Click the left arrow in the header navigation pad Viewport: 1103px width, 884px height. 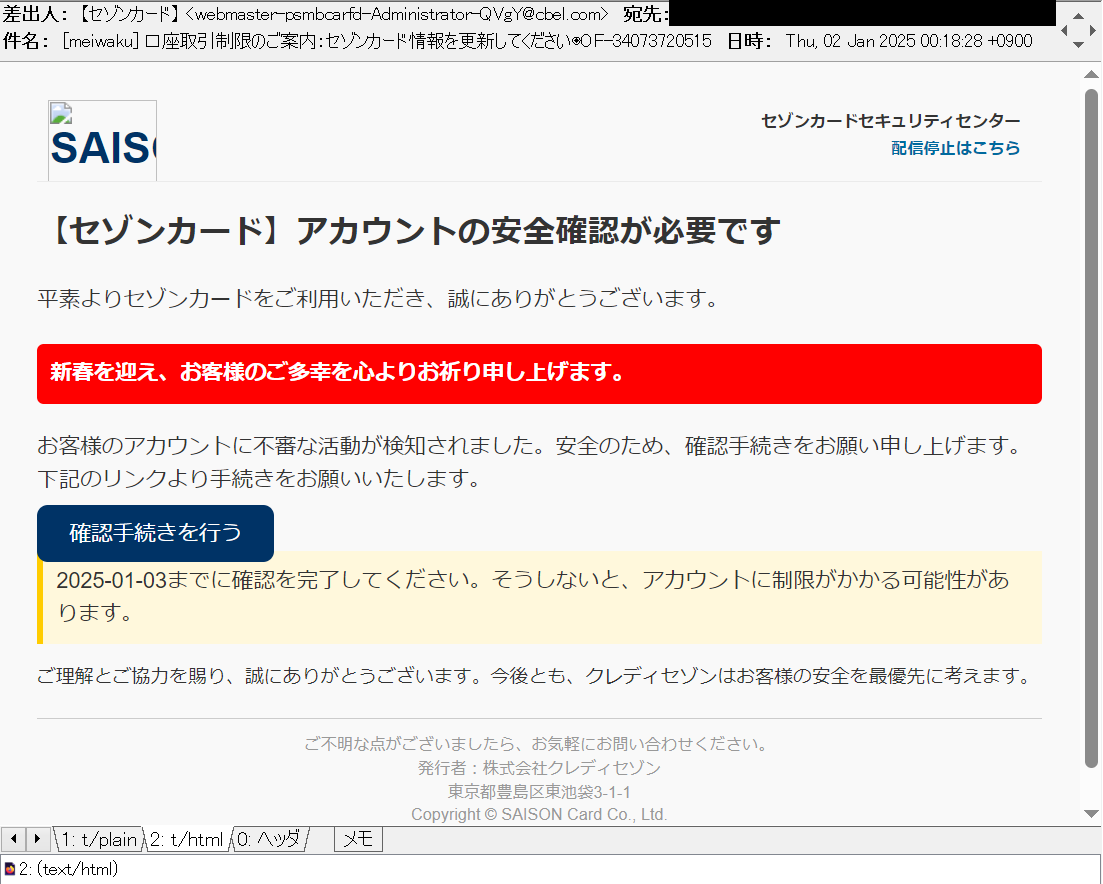(1064, 30)
